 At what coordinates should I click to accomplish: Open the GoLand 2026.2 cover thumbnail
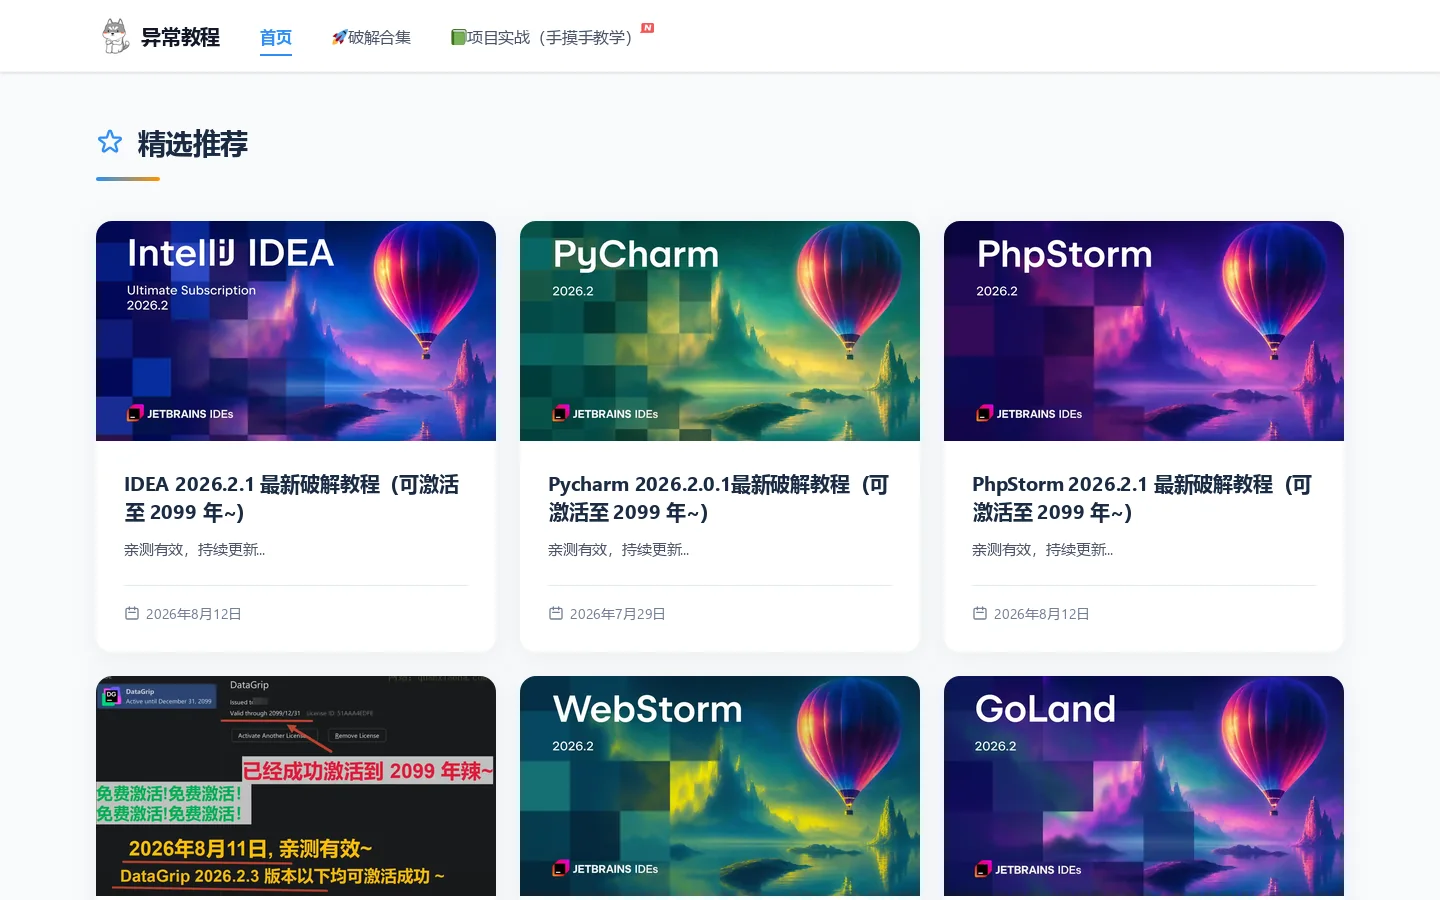click(1144, 786)
